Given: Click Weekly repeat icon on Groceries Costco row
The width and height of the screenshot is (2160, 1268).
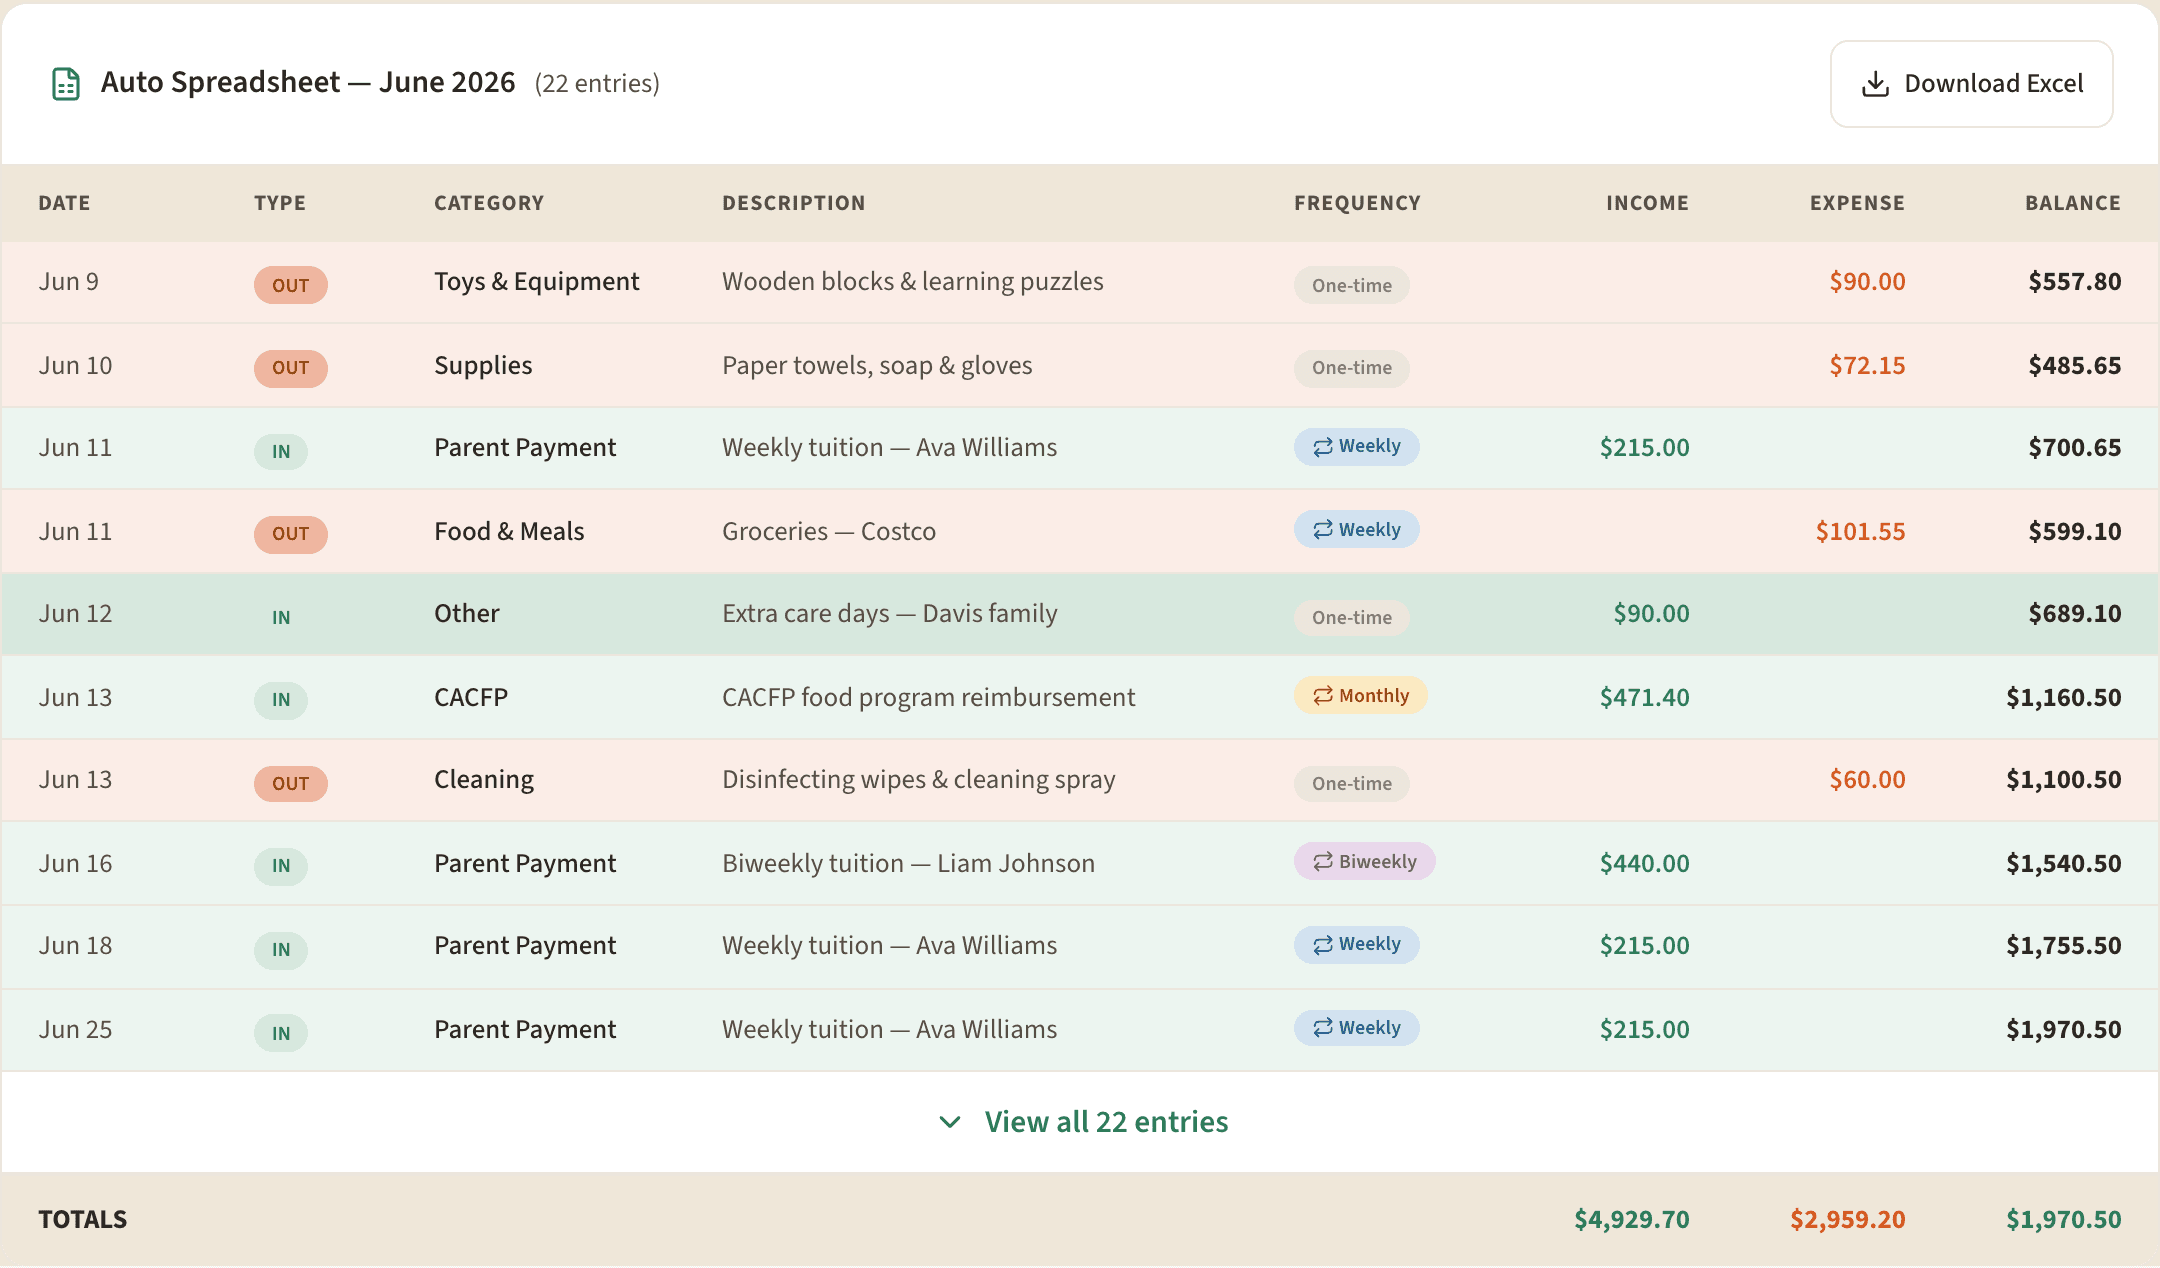Looking at the screenshot, I should [x=1323, y=530].
